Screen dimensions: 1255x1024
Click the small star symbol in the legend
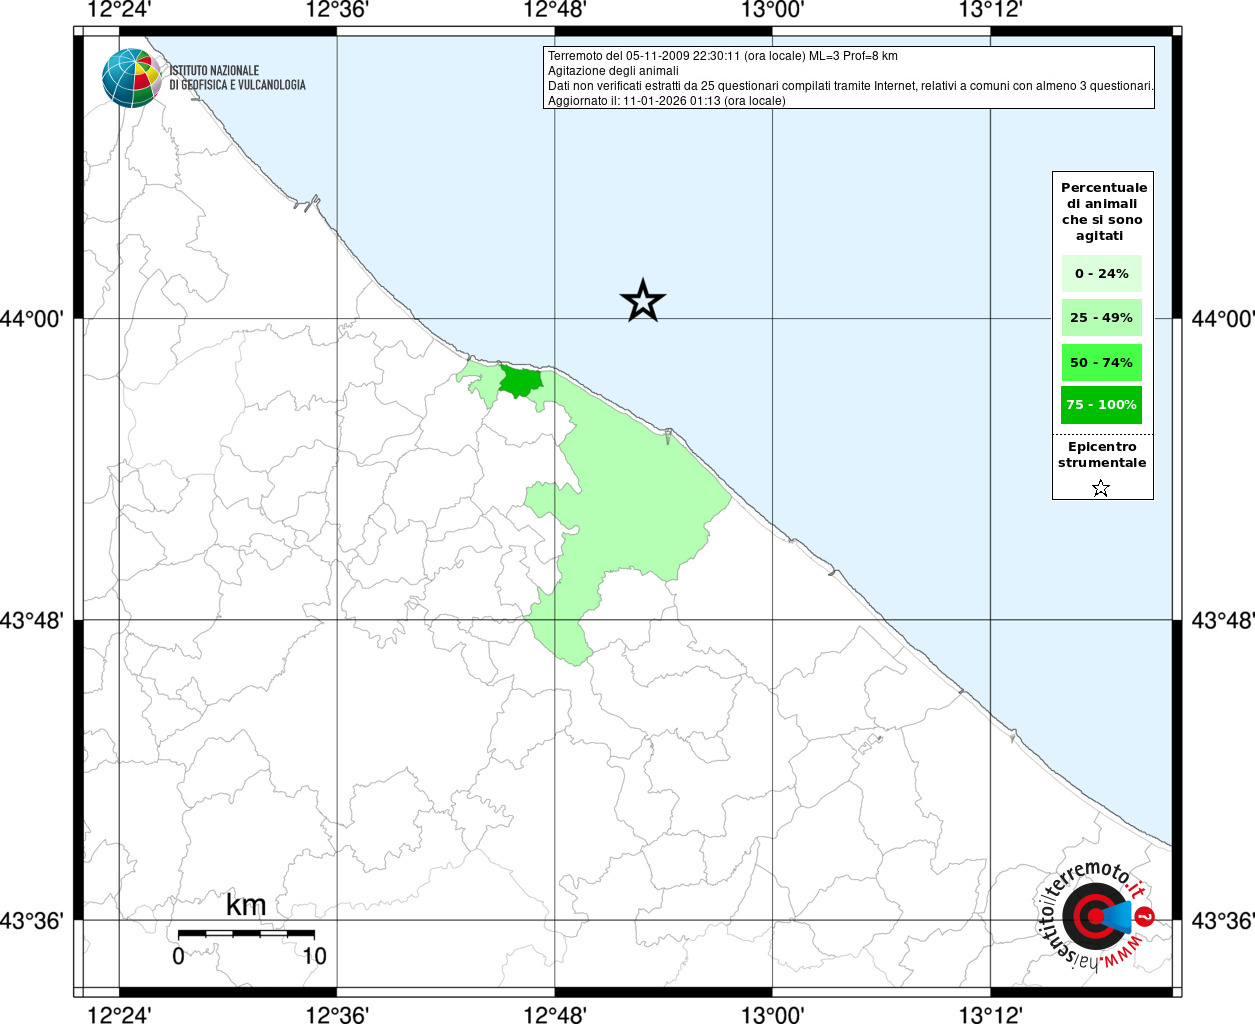1101,488
